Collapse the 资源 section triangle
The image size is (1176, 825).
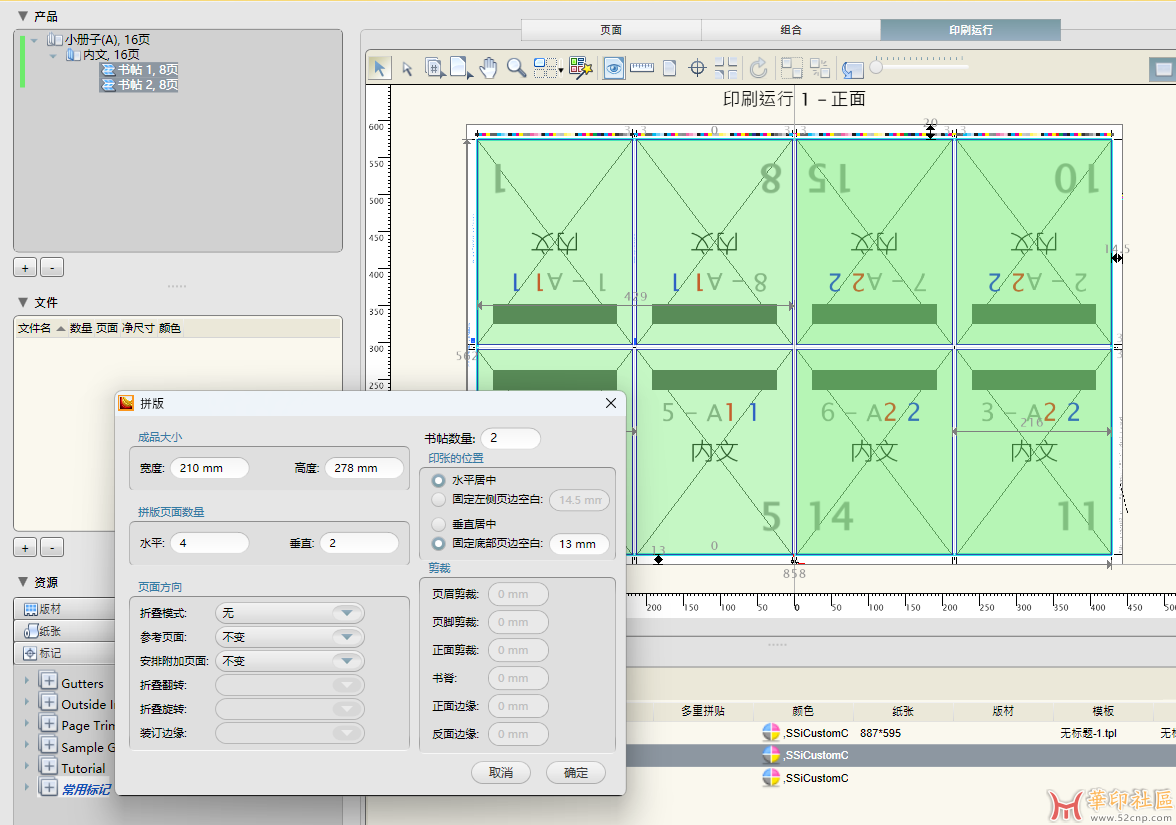pos(22,582)
